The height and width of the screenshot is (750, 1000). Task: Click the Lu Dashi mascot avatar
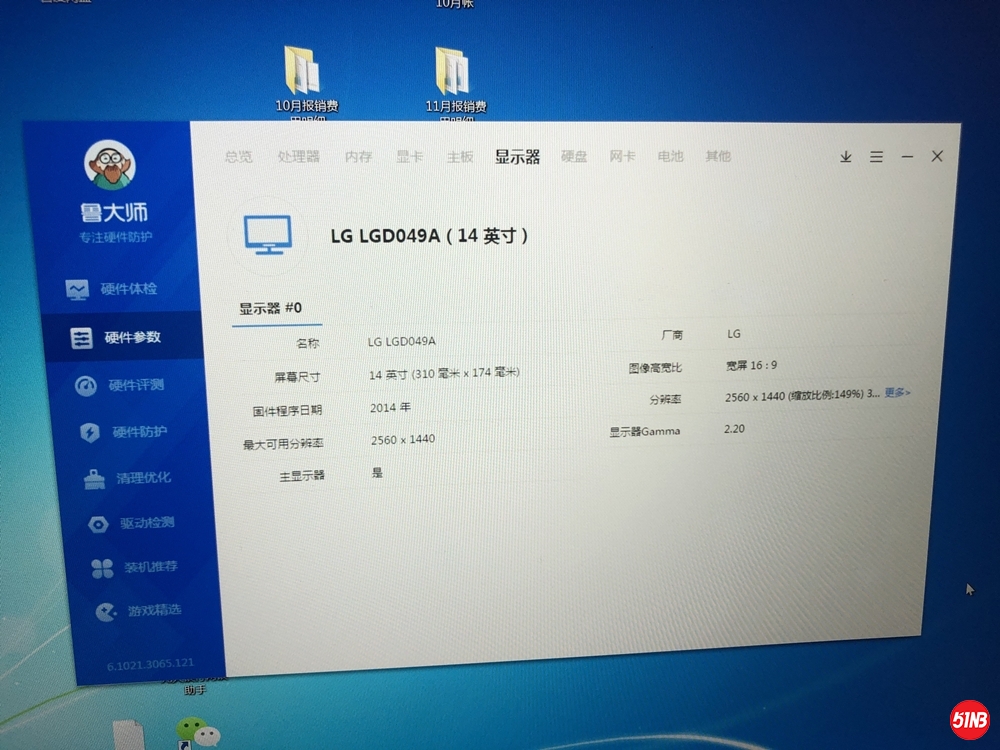coord(110,165)
